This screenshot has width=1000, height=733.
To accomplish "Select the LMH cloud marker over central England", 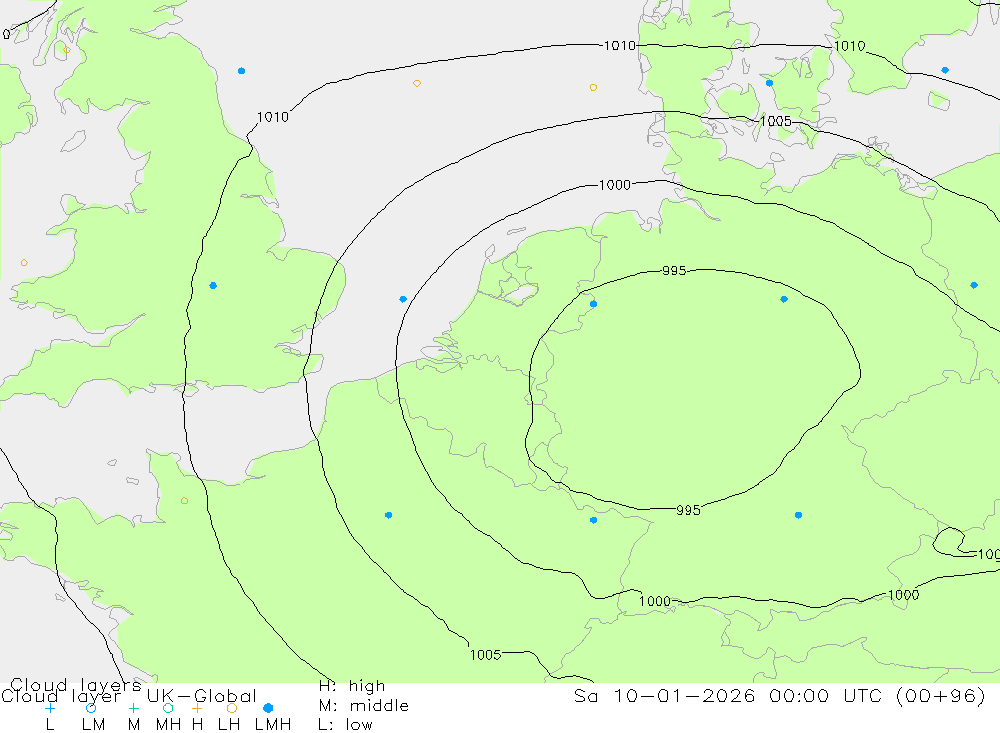I will coord(213,285).
